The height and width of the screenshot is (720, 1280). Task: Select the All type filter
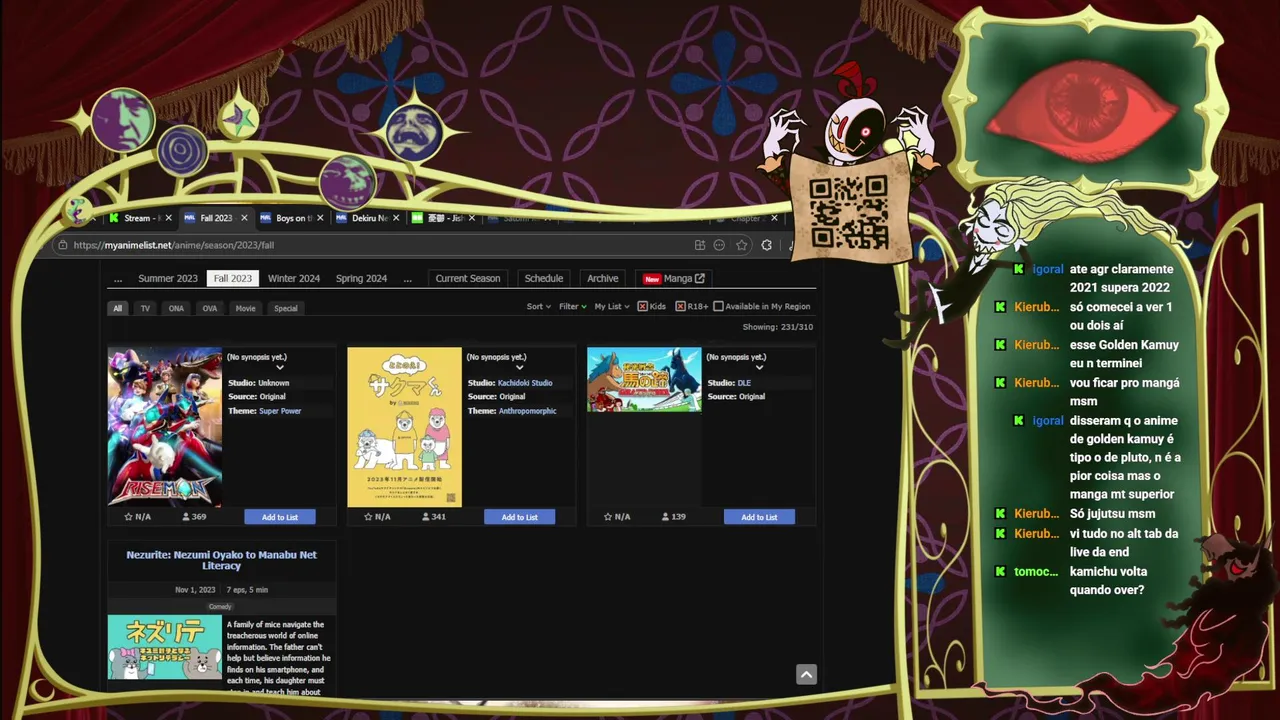click(117, 308)
